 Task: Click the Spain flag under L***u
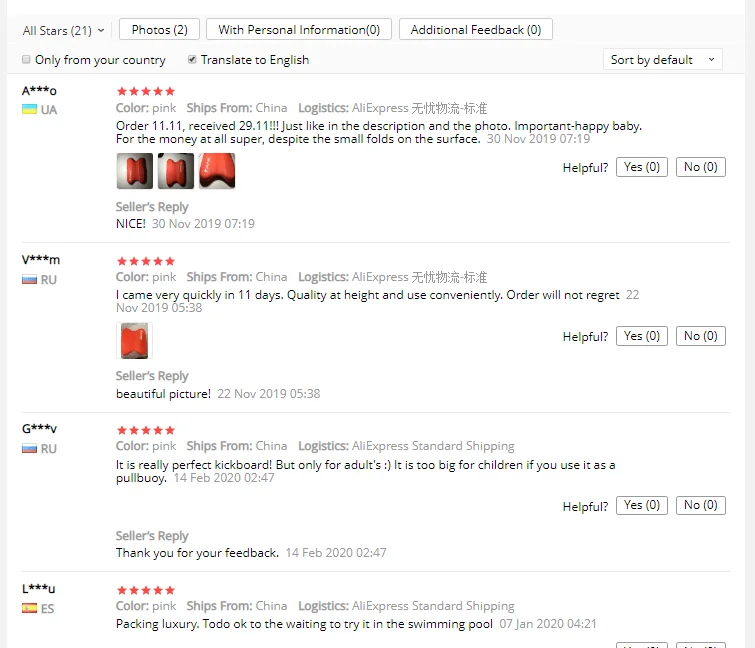[x=29, y=609]
